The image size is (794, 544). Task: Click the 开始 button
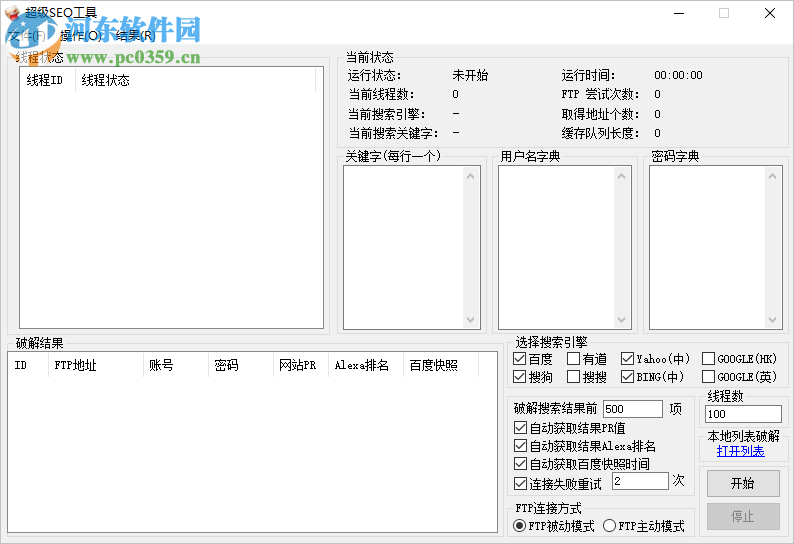click(x=743, y=483)
